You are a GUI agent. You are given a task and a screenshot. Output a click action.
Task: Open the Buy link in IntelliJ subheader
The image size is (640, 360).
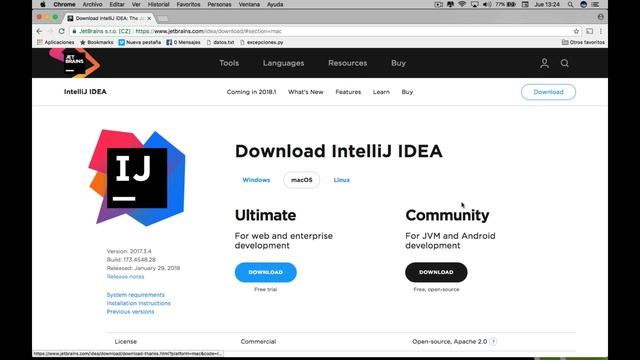407,92
